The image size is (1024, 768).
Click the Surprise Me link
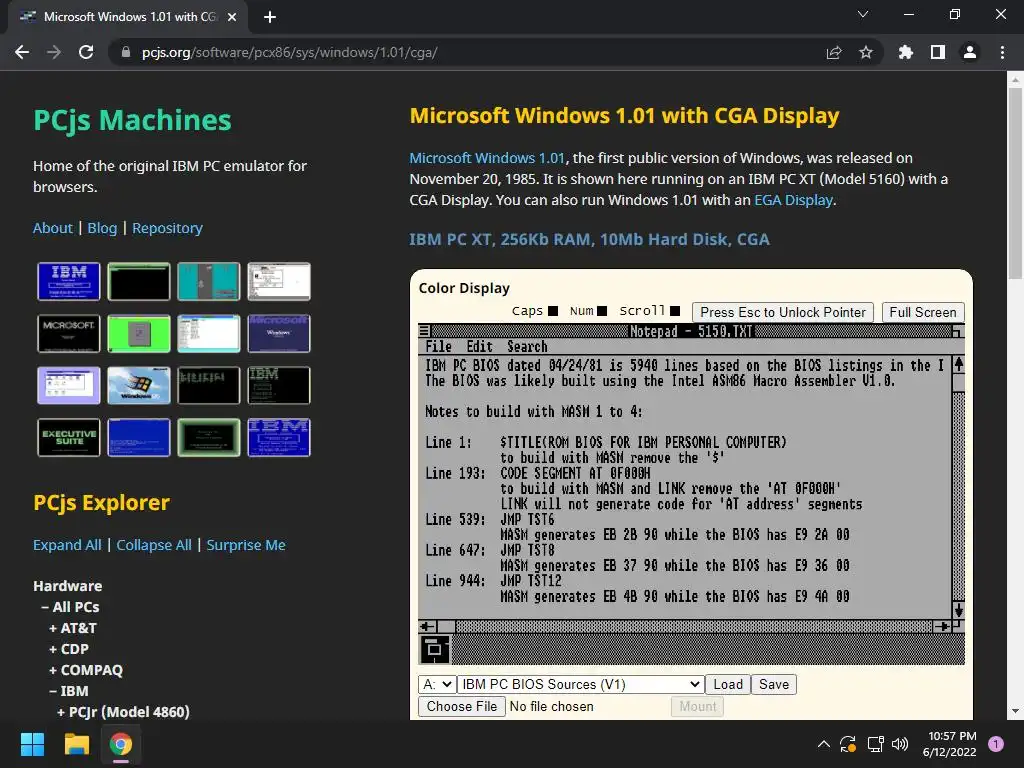point(246,545)
